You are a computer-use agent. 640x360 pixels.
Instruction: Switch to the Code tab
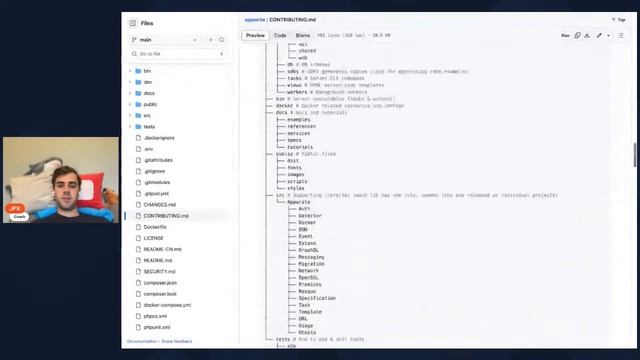(280, 36)
